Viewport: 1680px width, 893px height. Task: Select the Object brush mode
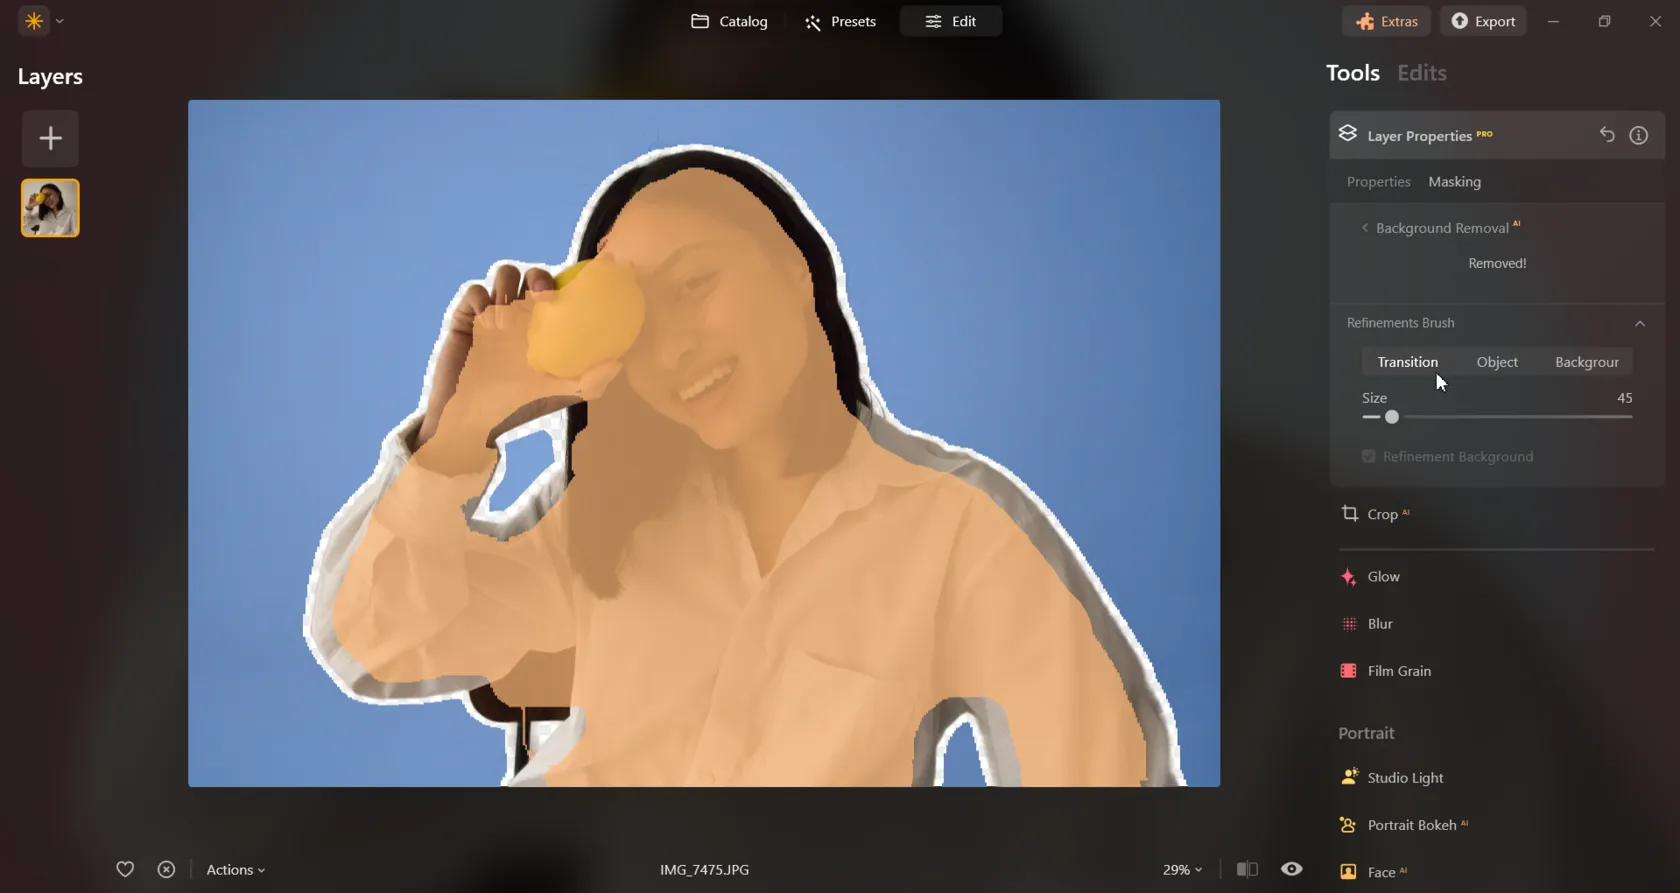click(1496, 362)
